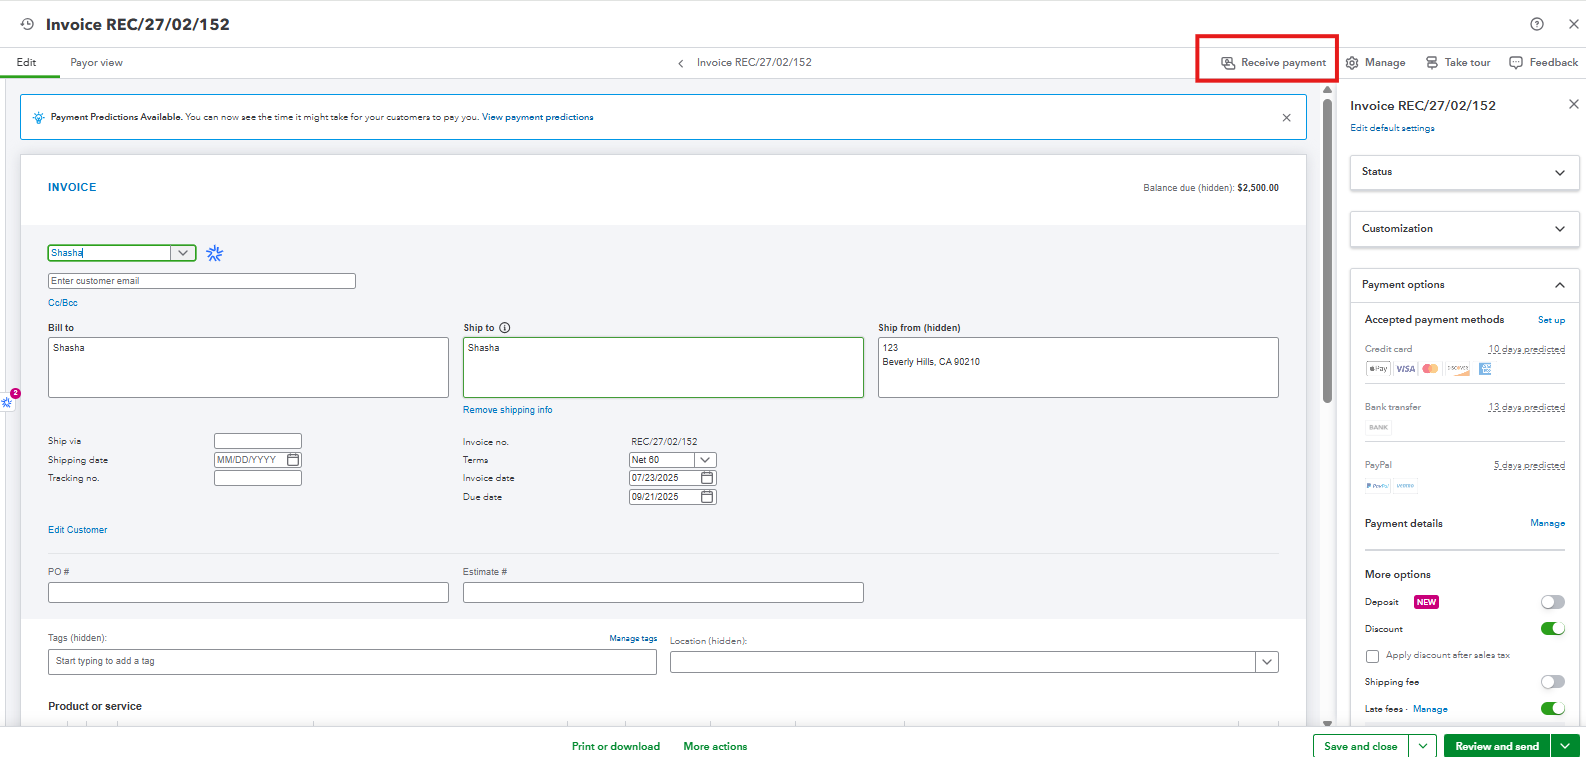Open the customer name dropdown arrow

pyautogui.click(x=183, y=253)
